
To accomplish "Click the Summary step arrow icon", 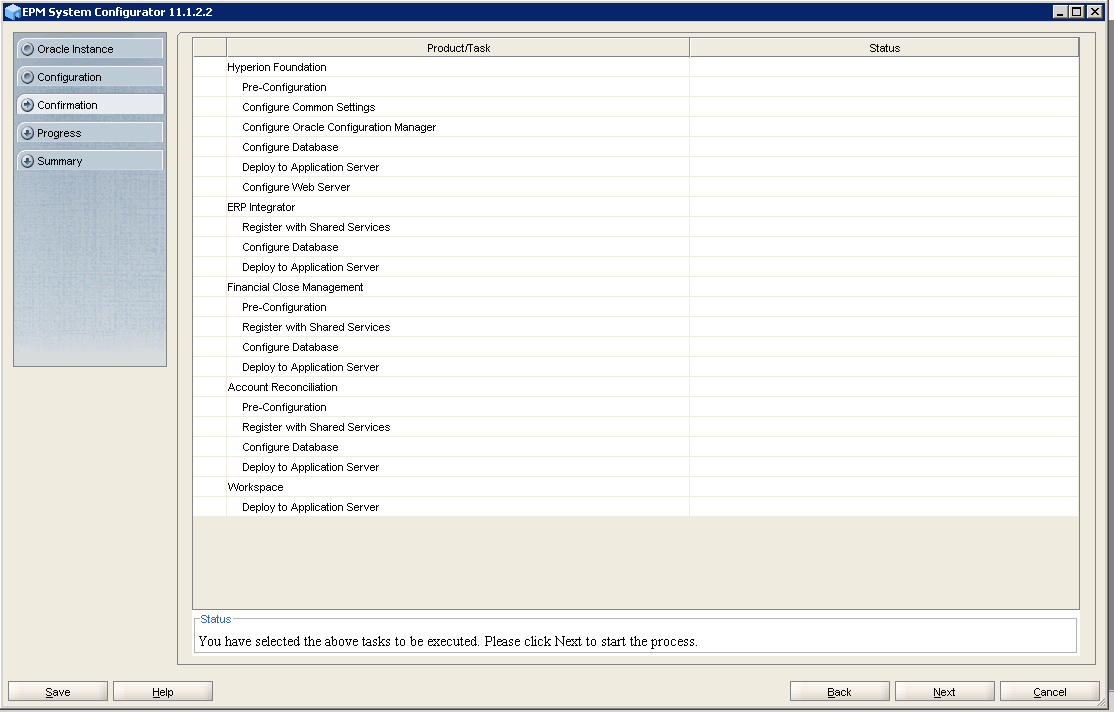I will click(x=28, y=161).
